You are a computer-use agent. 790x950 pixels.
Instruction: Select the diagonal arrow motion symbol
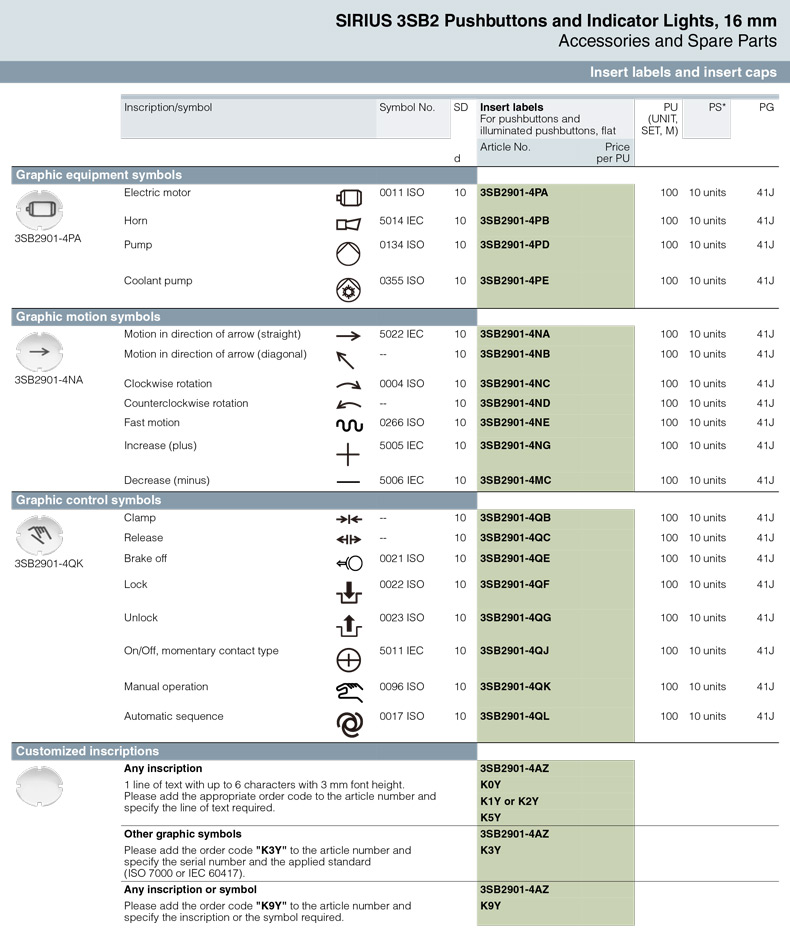click(346, 360)
